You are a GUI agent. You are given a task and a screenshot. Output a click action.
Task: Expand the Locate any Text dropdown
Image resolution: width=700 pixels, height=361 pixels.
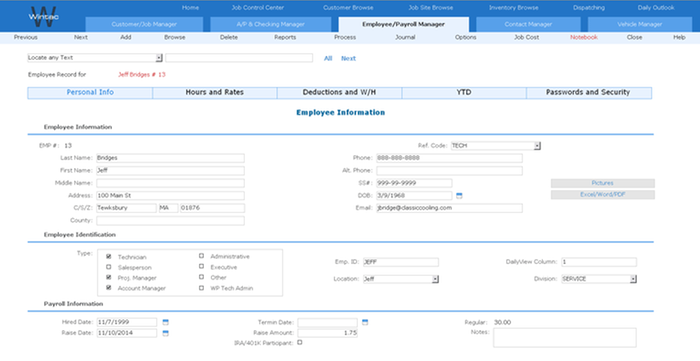coord(159,58)
